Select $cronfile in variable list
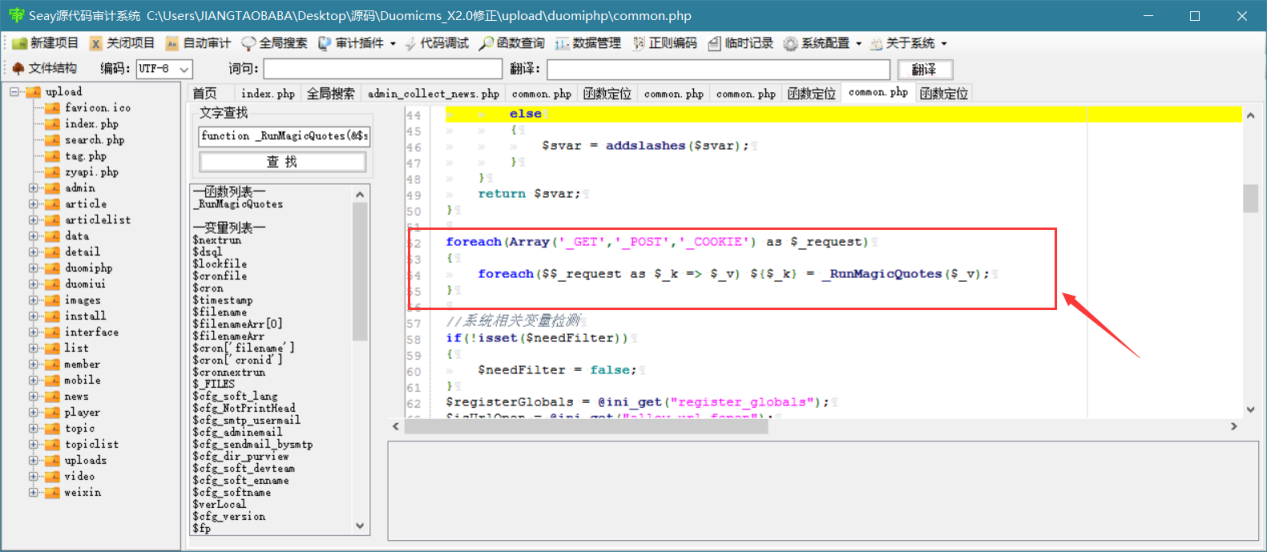 click(219, 276)
